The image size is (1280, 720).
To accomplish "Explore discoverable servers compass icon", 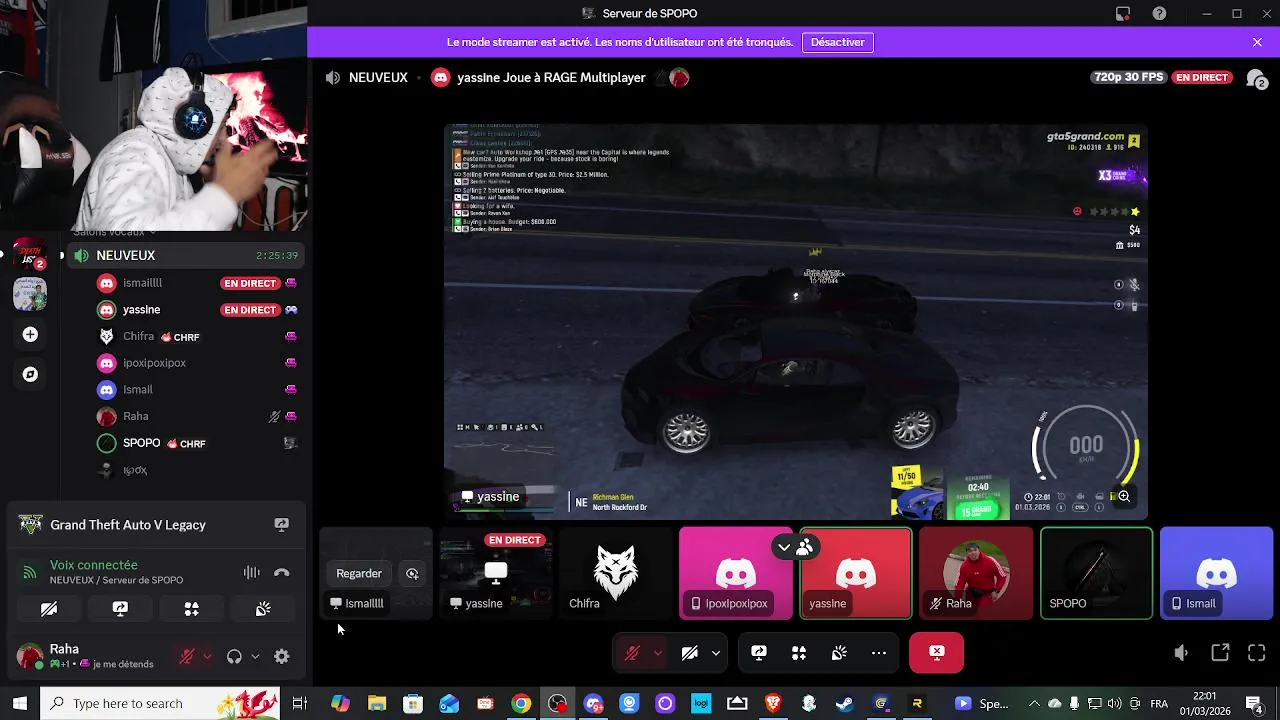I will [30, 375].
